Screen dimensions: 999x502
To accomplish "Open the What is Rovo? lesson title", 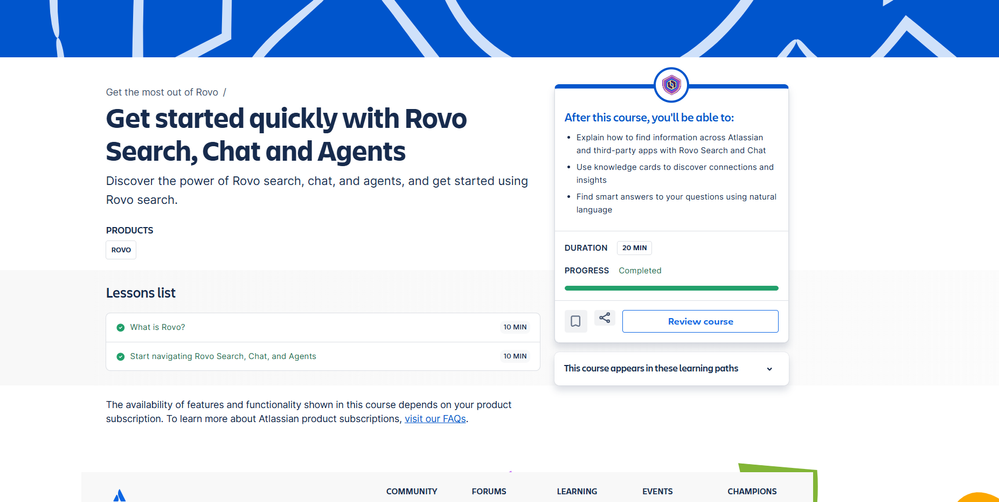I will tap(157, 328).
